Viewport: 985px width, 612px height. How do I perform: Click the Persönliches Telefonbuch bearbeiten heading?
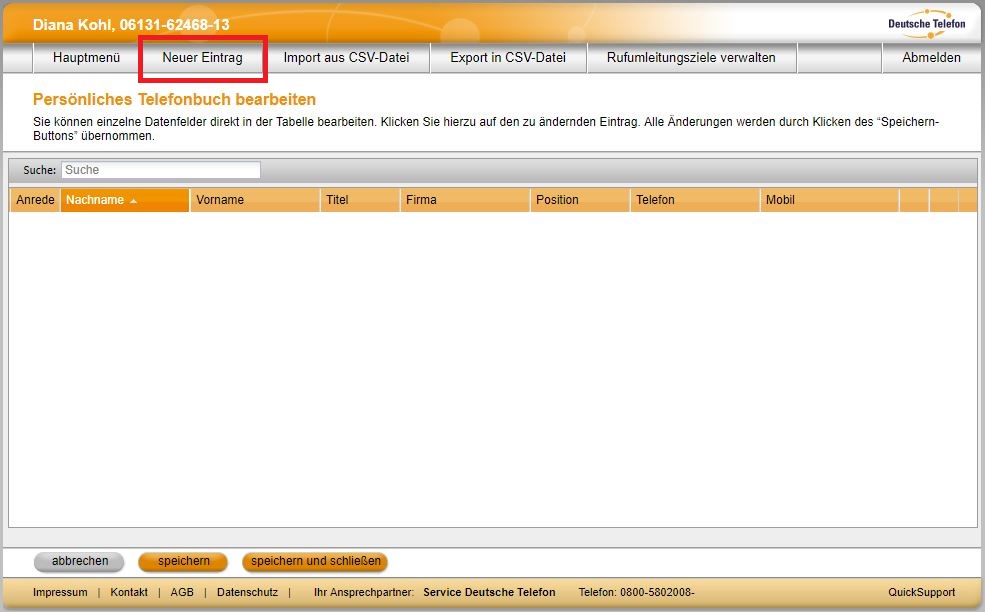[x=174, y=99]
